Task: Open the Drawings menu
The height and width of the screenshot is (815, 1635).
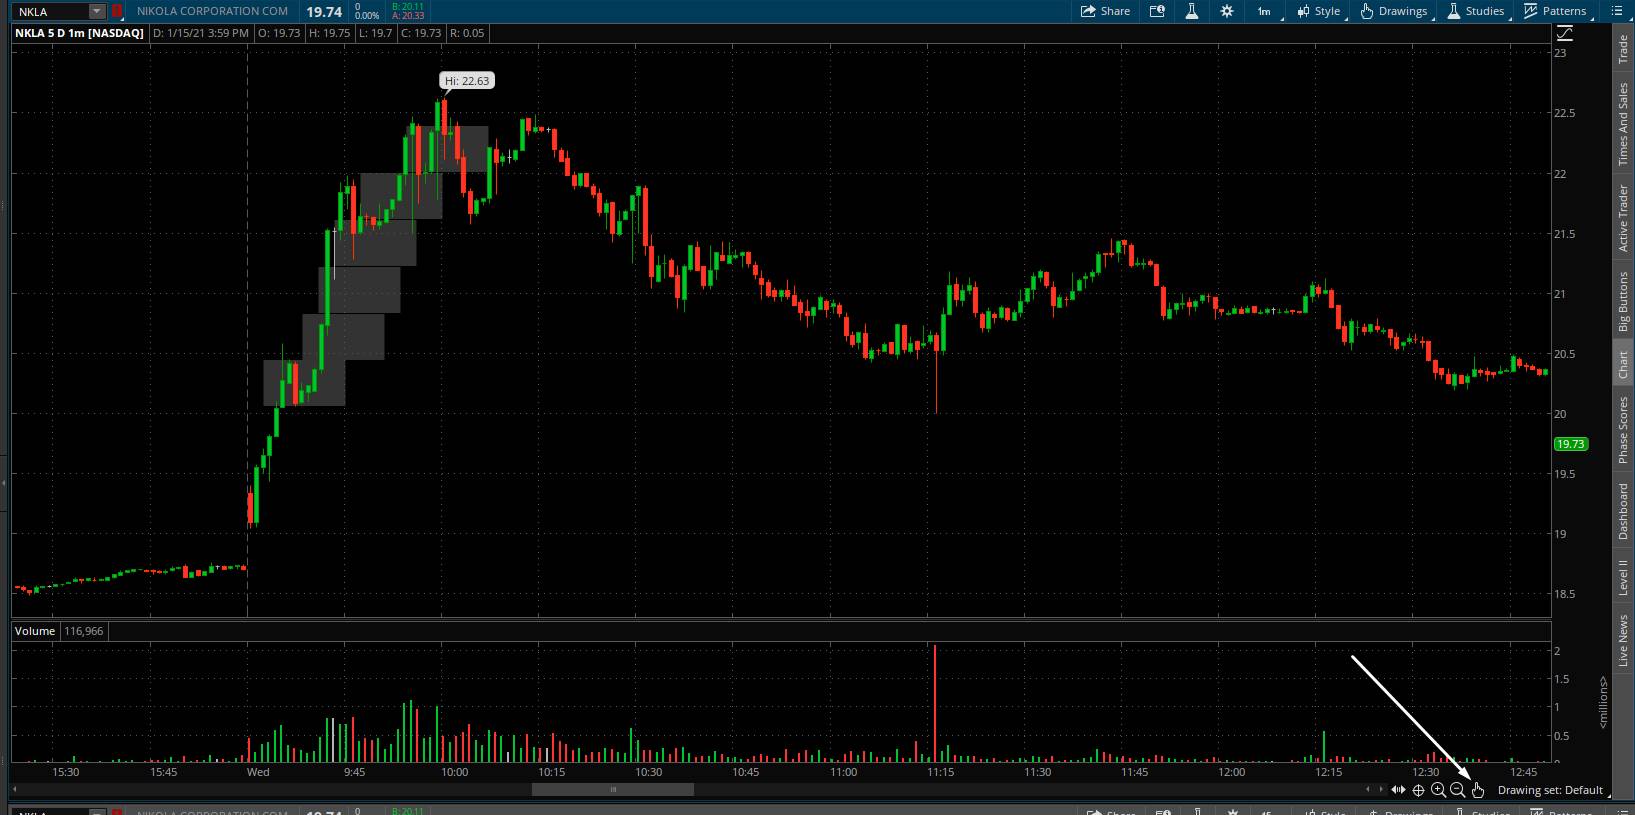Action: (x=1393, y=11)
